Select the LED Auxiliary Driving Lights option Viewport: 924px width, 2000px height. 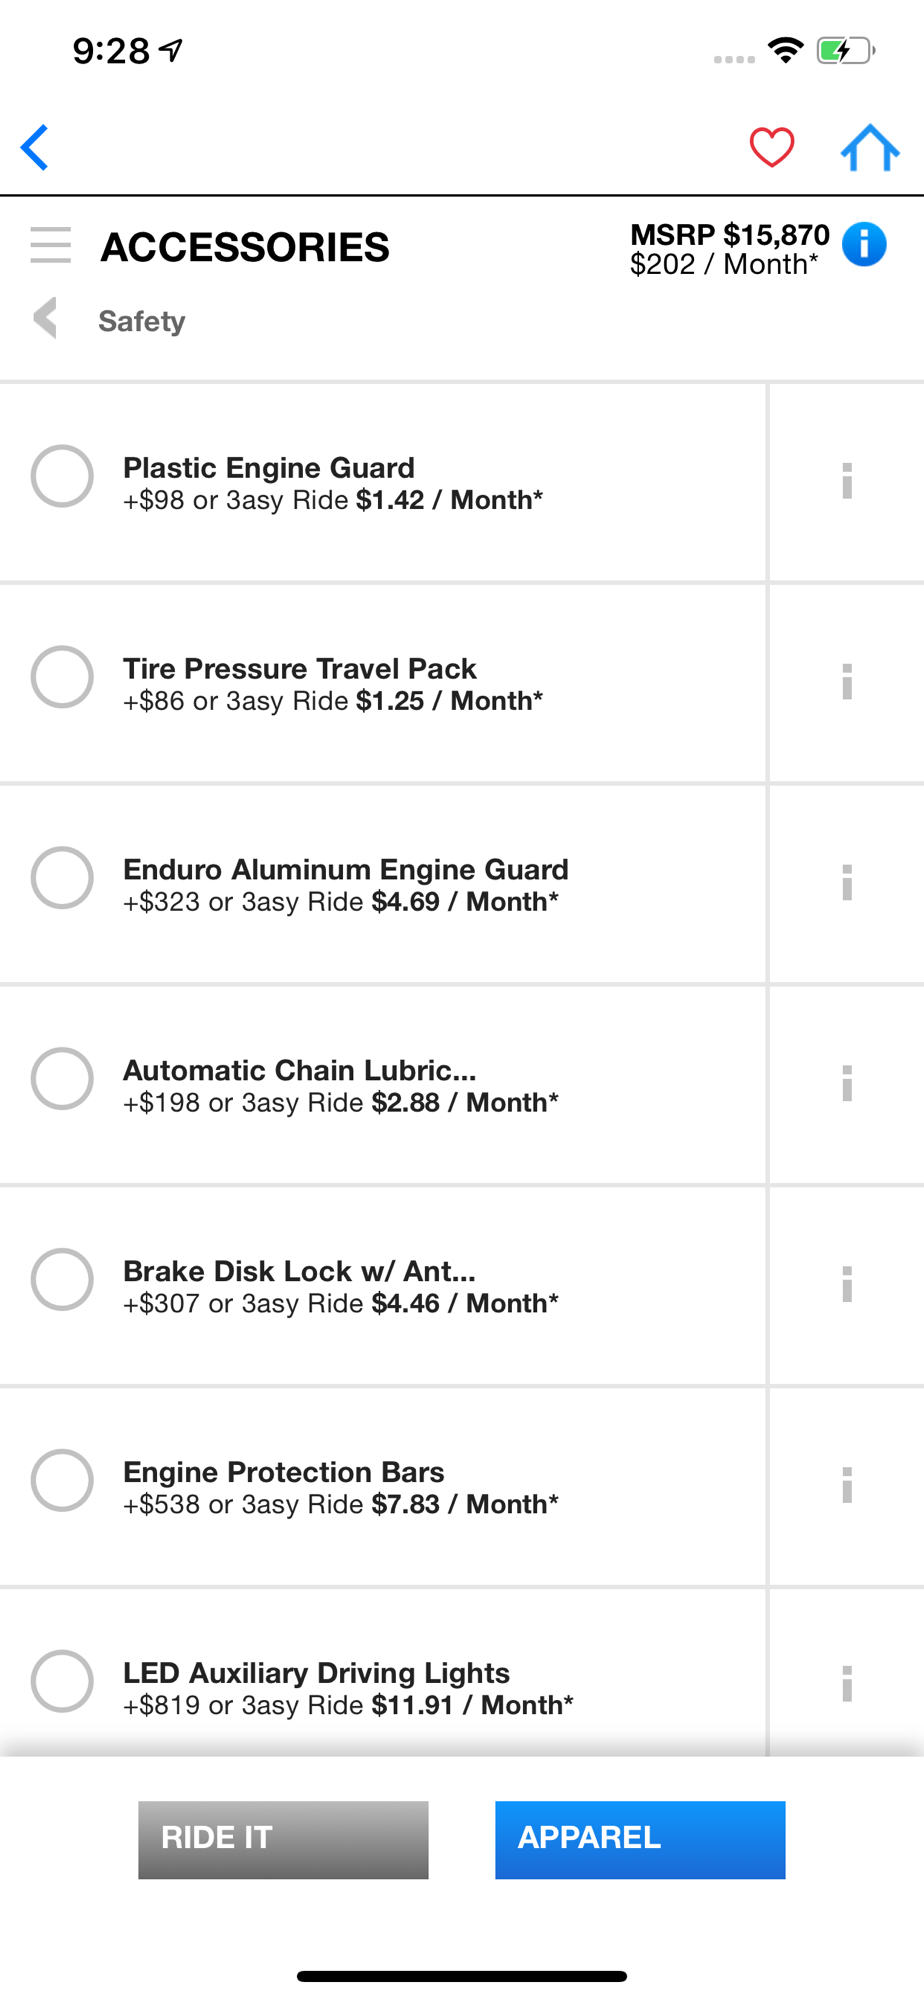click(62, 1681)
